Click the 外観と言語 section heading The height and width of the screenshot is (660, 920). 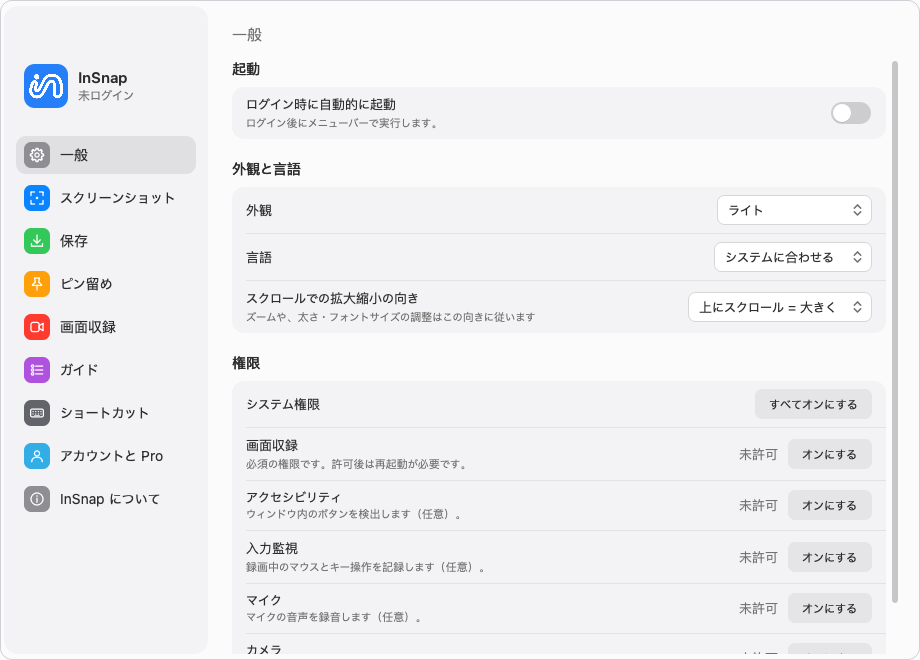click(266, 169)
